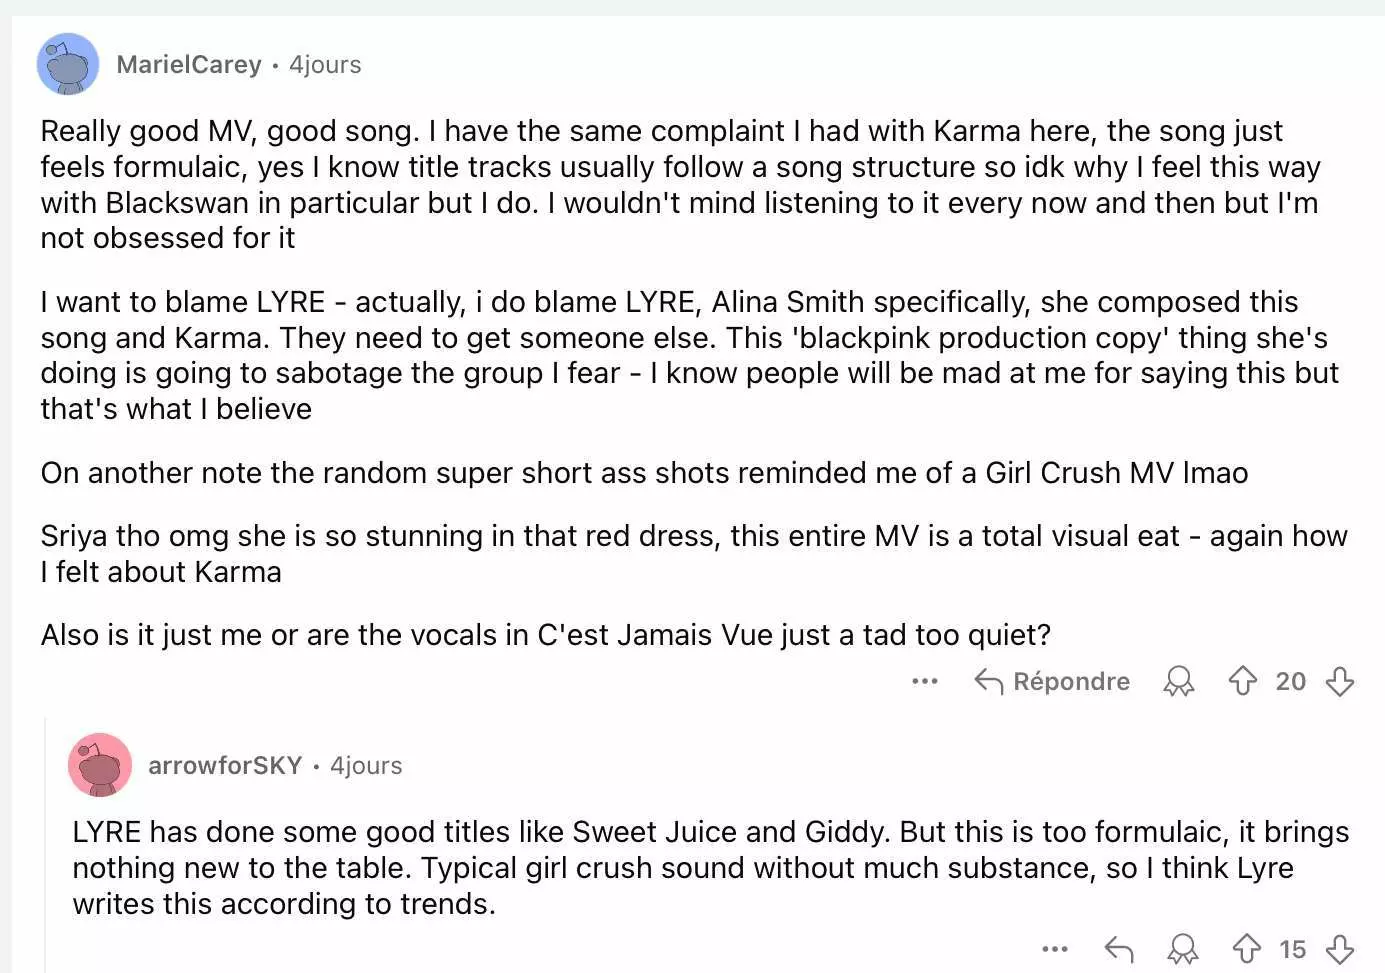The width and height of the screenshot is (1385, 973).
Task: Click the vote score 15
Action: [1293, 948]
